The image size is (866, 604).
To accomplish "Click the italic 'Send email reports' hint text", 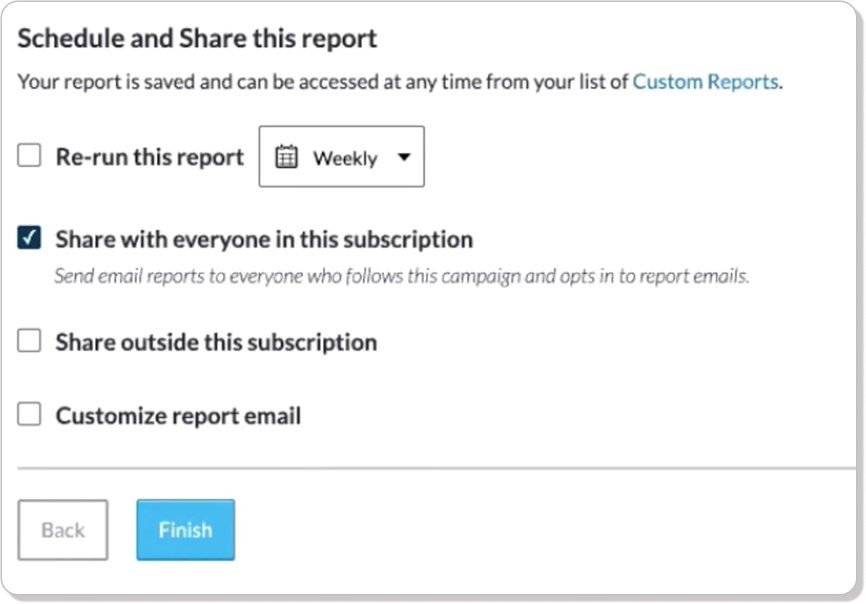I will coord(402,275).
